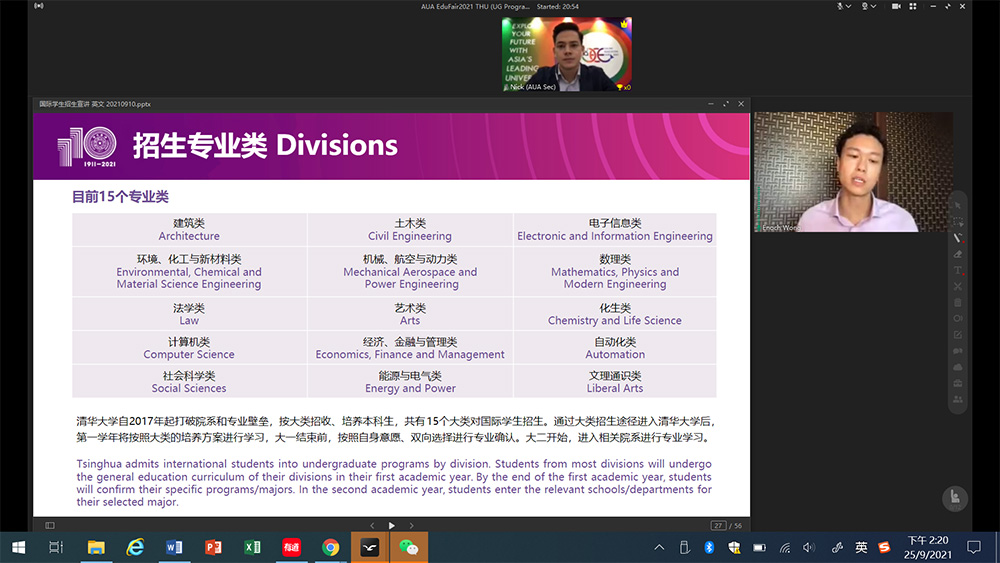
Task: Click the briefcase toolbox icon in side toolbar
Action: (958, 383)
